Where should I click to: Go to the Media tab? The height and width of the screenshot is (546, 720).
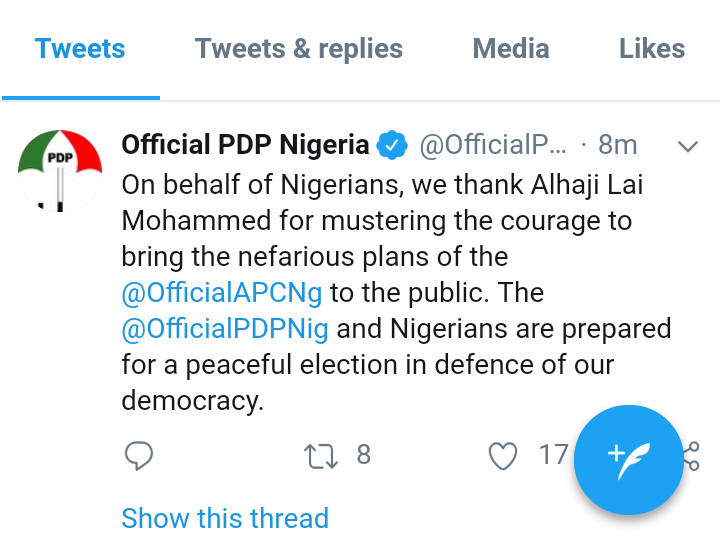click(511, 49)
